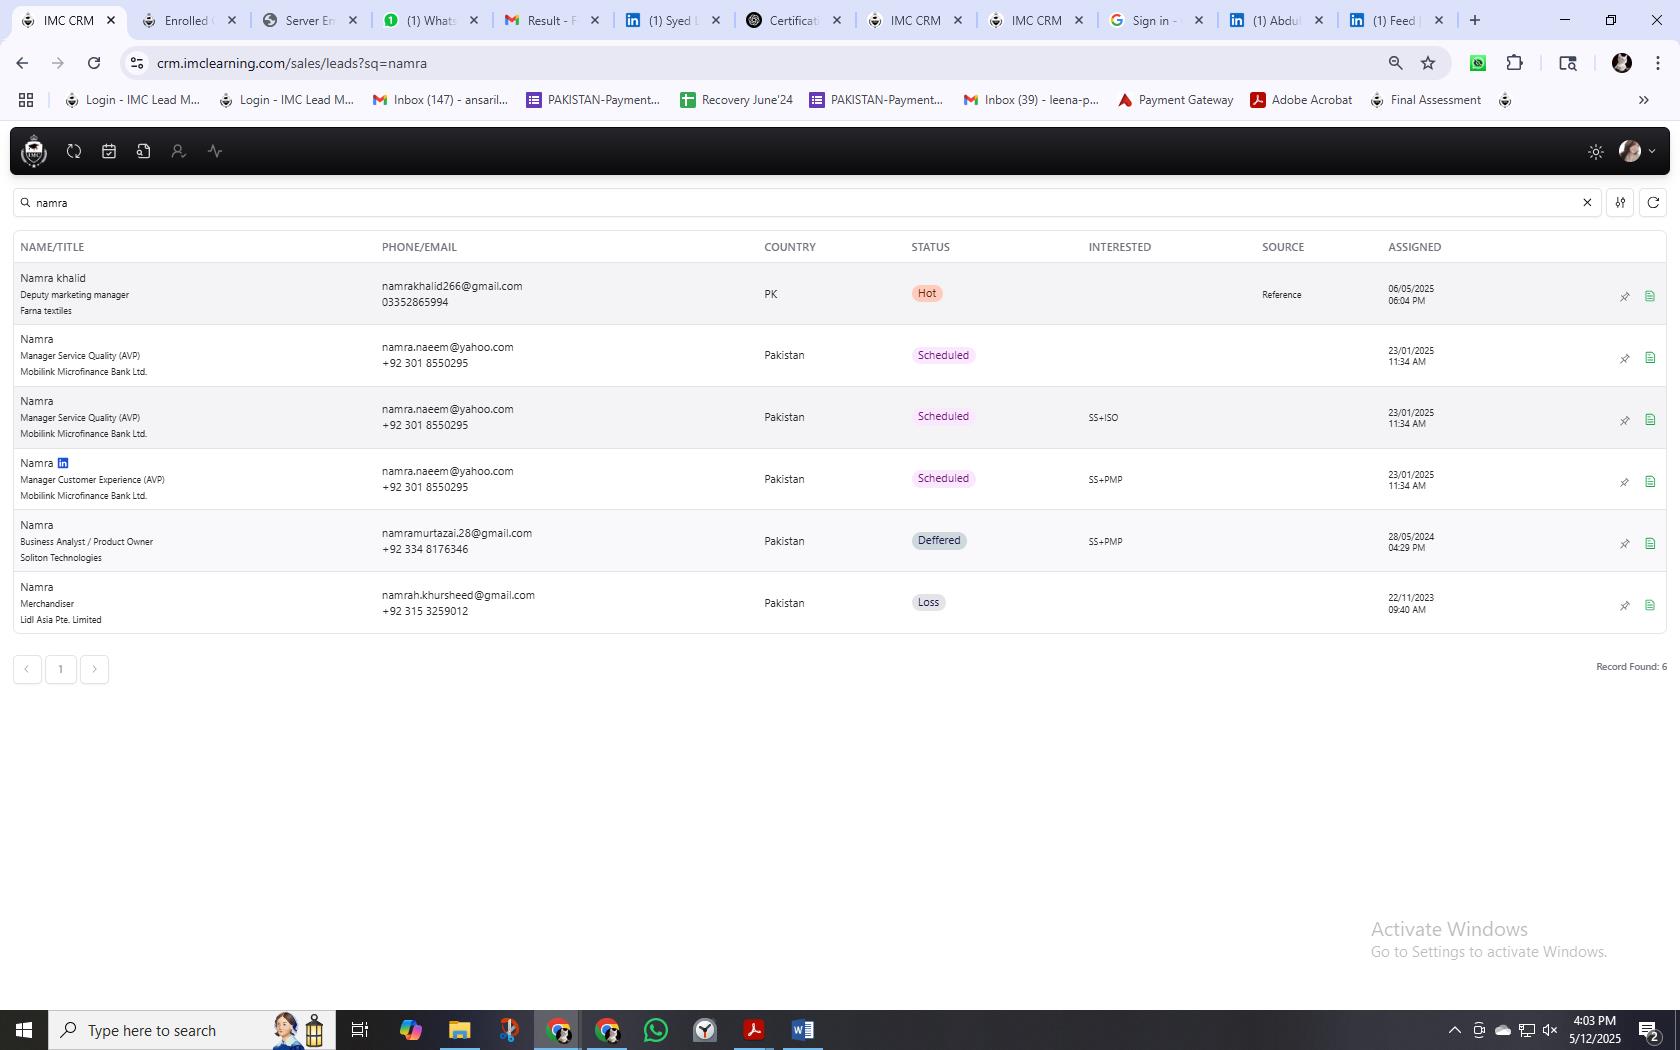Click the sync arrows icon in the CRM header
1680x1050 pixels.
click(74, 151)
